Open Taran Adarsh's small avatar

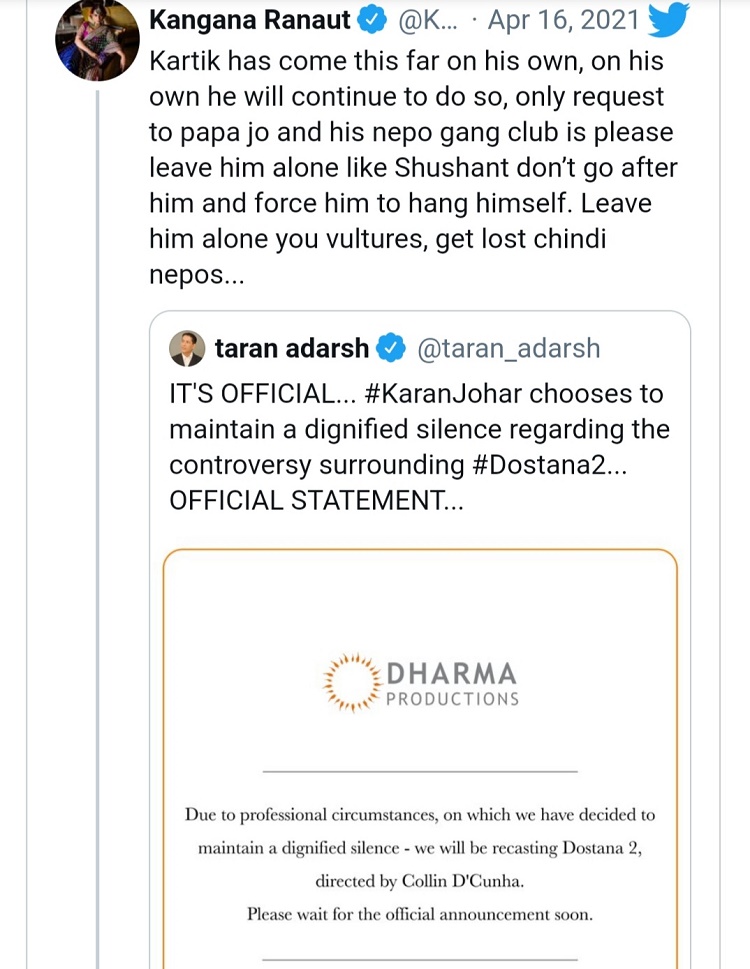187,349
